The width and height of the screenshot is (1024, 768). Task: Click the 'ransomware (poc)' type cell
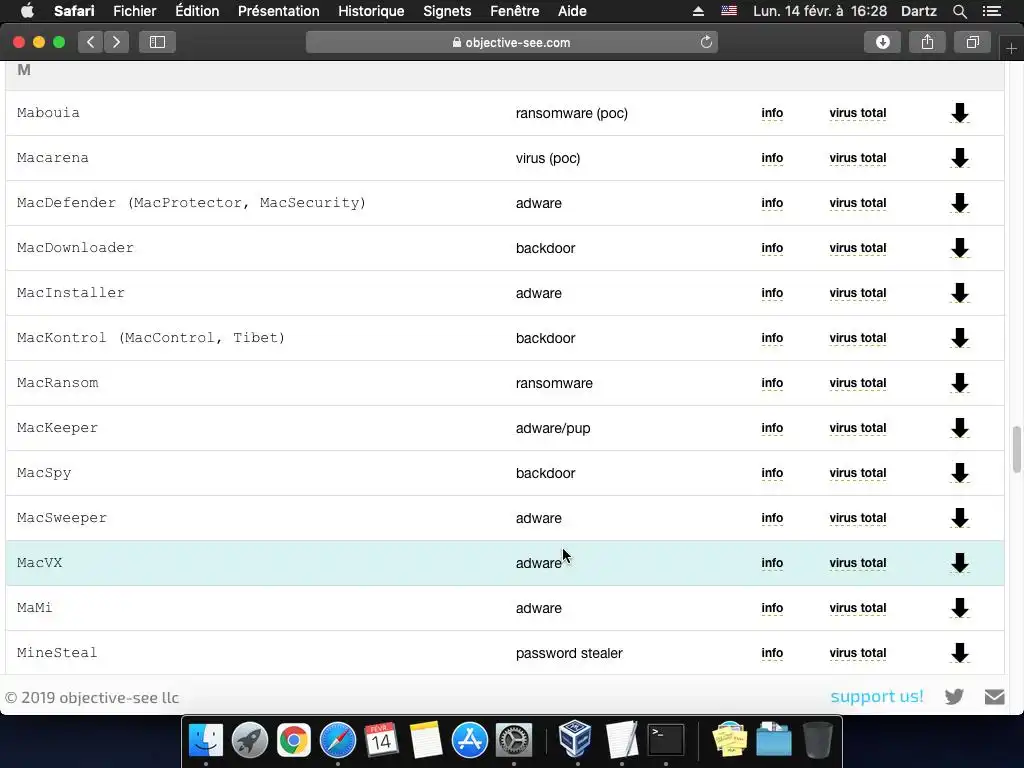tap(571, 114)
